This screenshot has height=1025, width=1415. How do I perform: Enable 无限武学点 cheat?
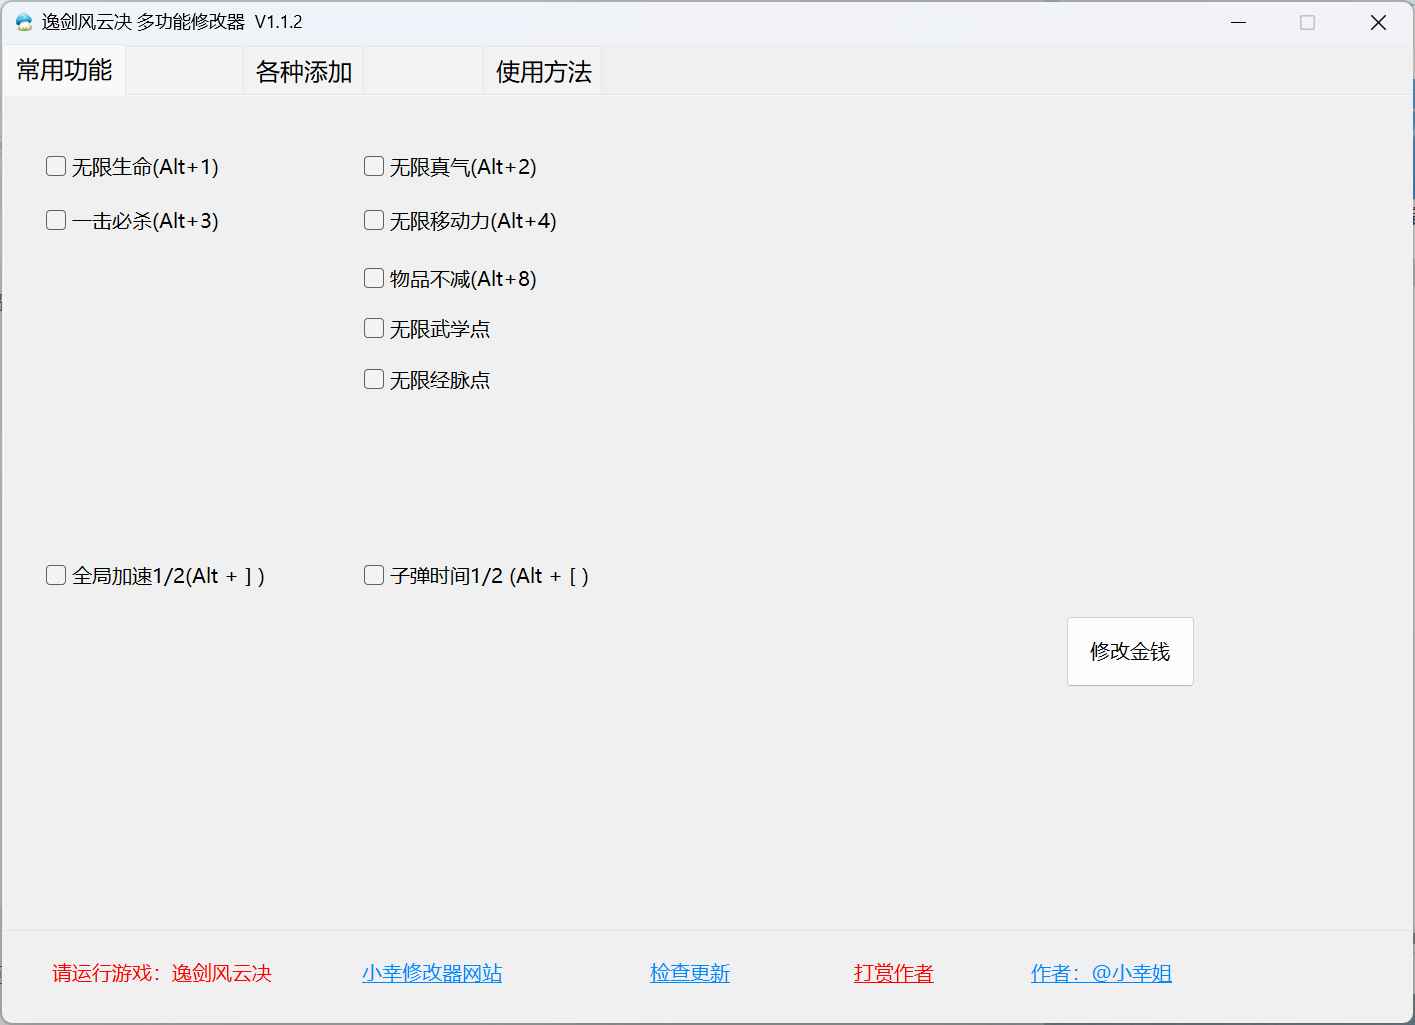(374, 328)
